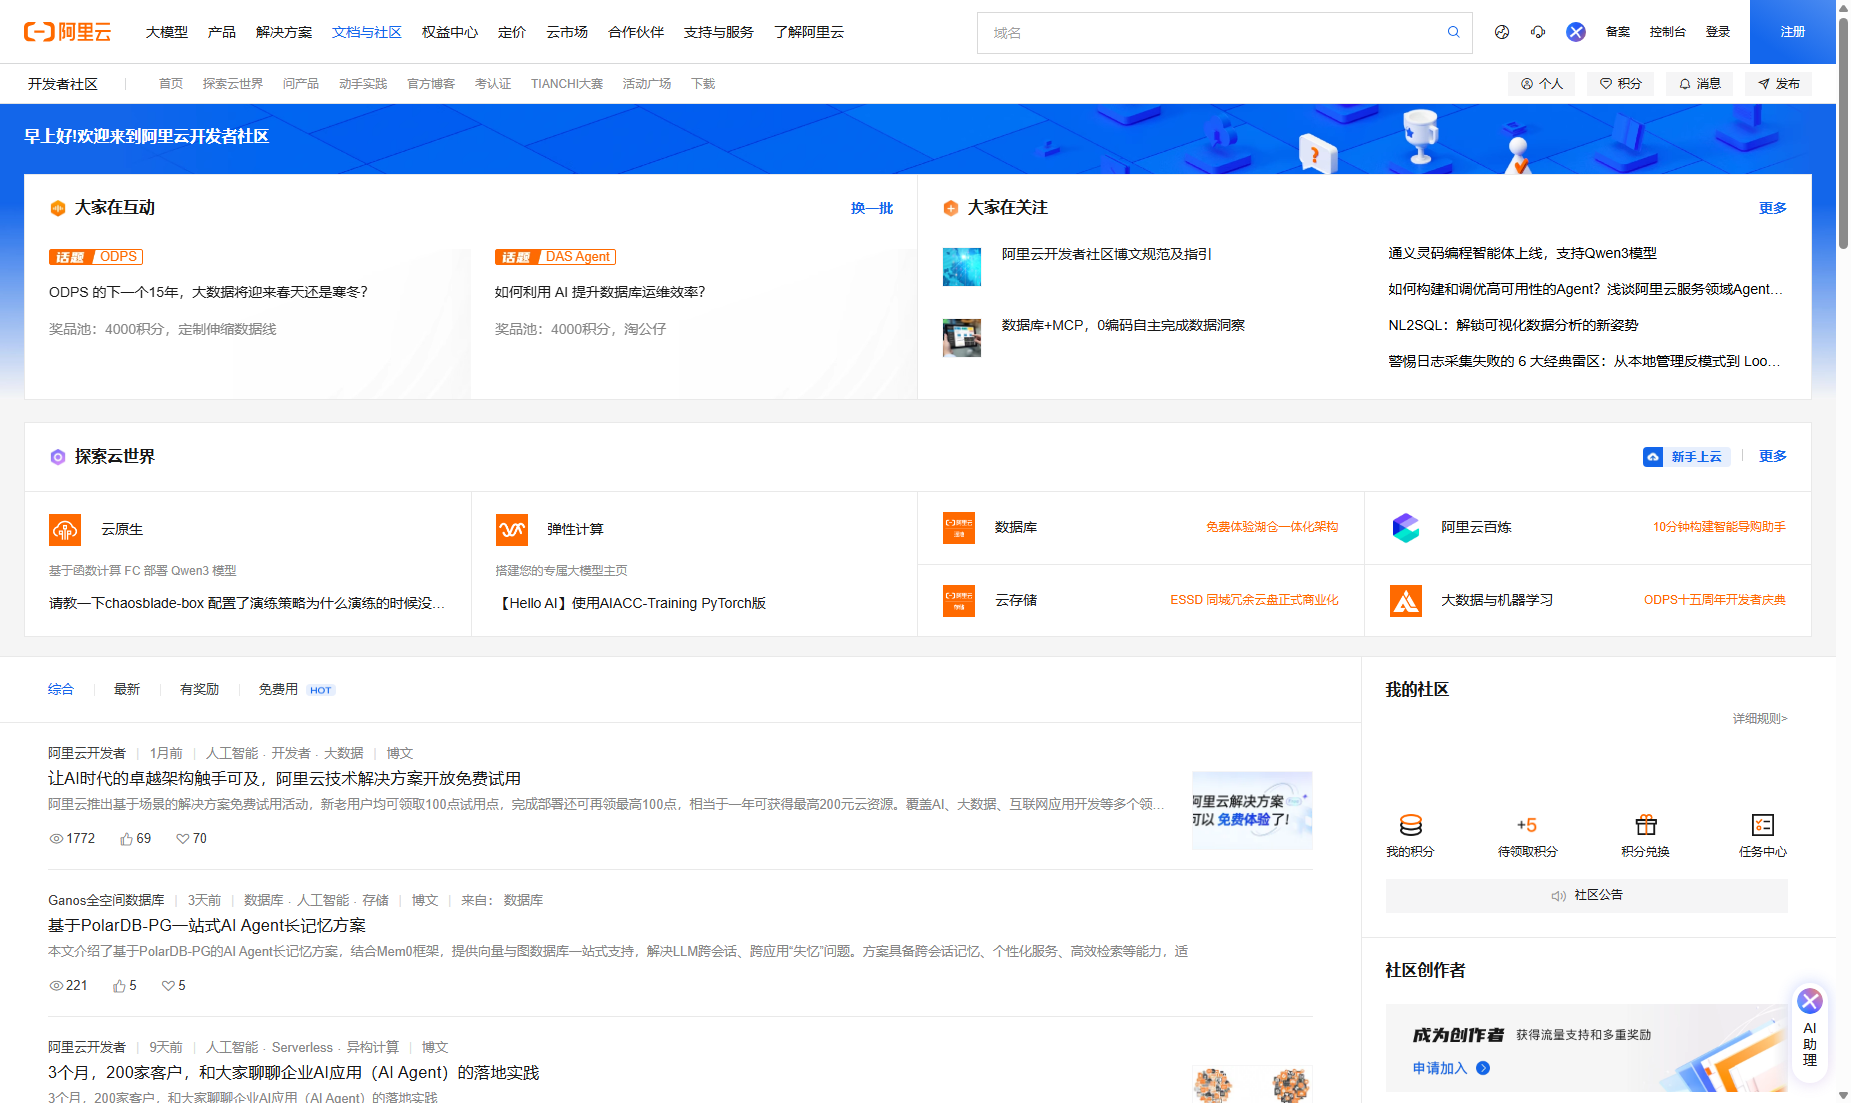Open the DAS Agent topic tag
Image resolution: width=1851 pixels, height=1103 pixels.
[x=555, y=257]
